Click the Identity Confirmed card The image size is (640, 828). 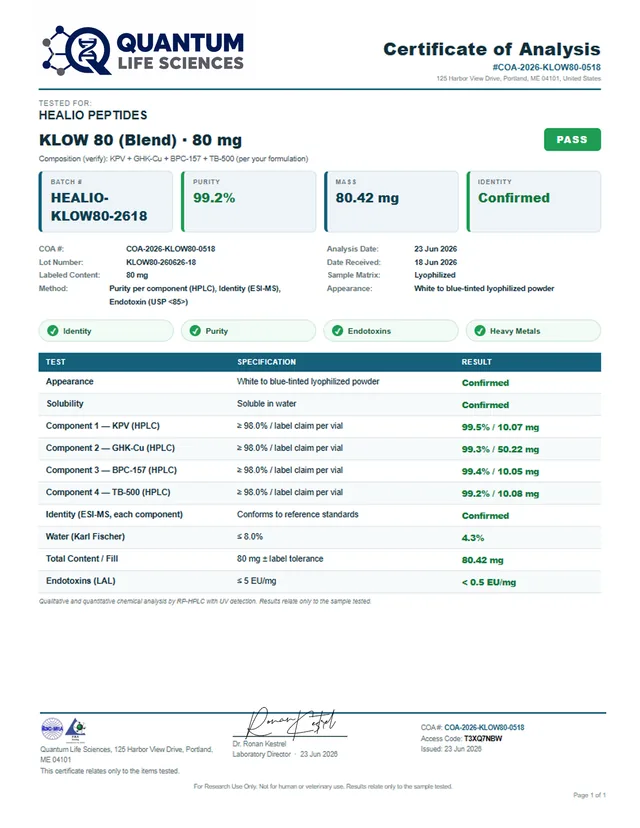pos(533,201)
